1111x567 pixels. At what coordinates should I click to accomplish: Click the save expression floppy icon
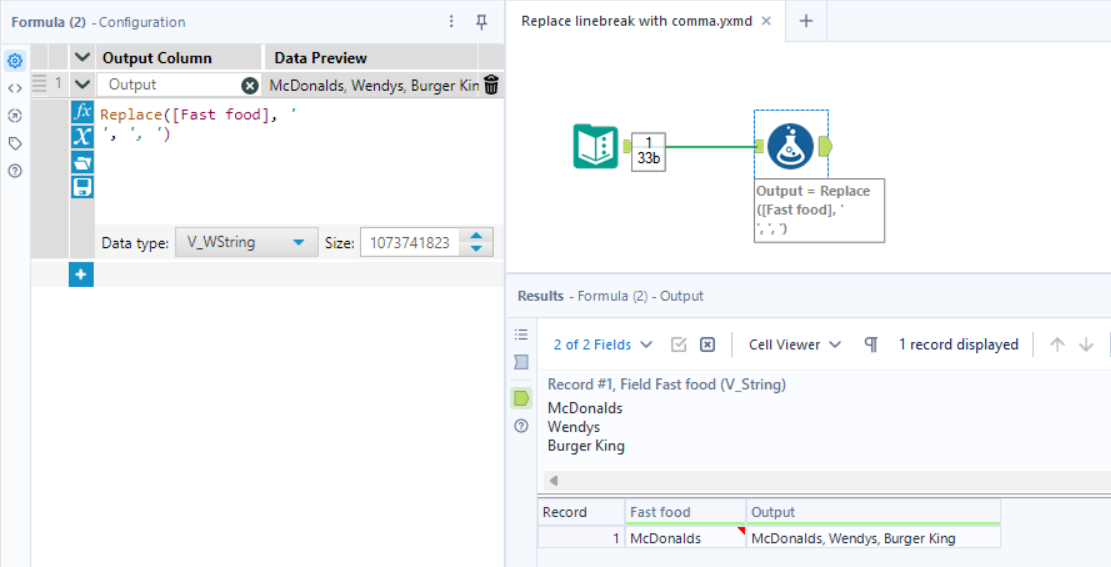83,187
